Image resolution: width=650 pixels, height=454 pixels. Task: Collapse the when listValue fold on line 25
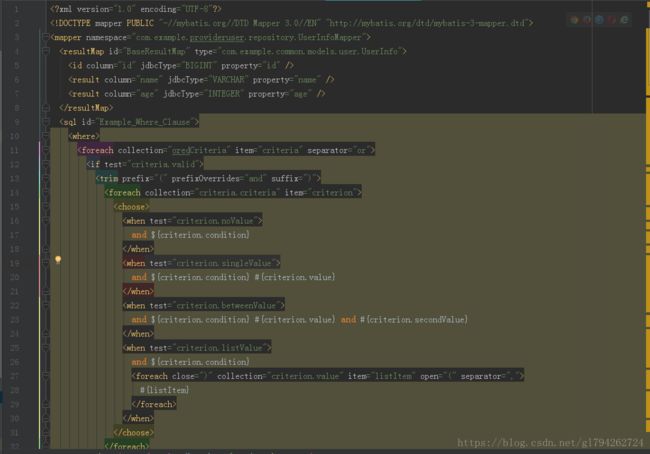click(46, 348)
